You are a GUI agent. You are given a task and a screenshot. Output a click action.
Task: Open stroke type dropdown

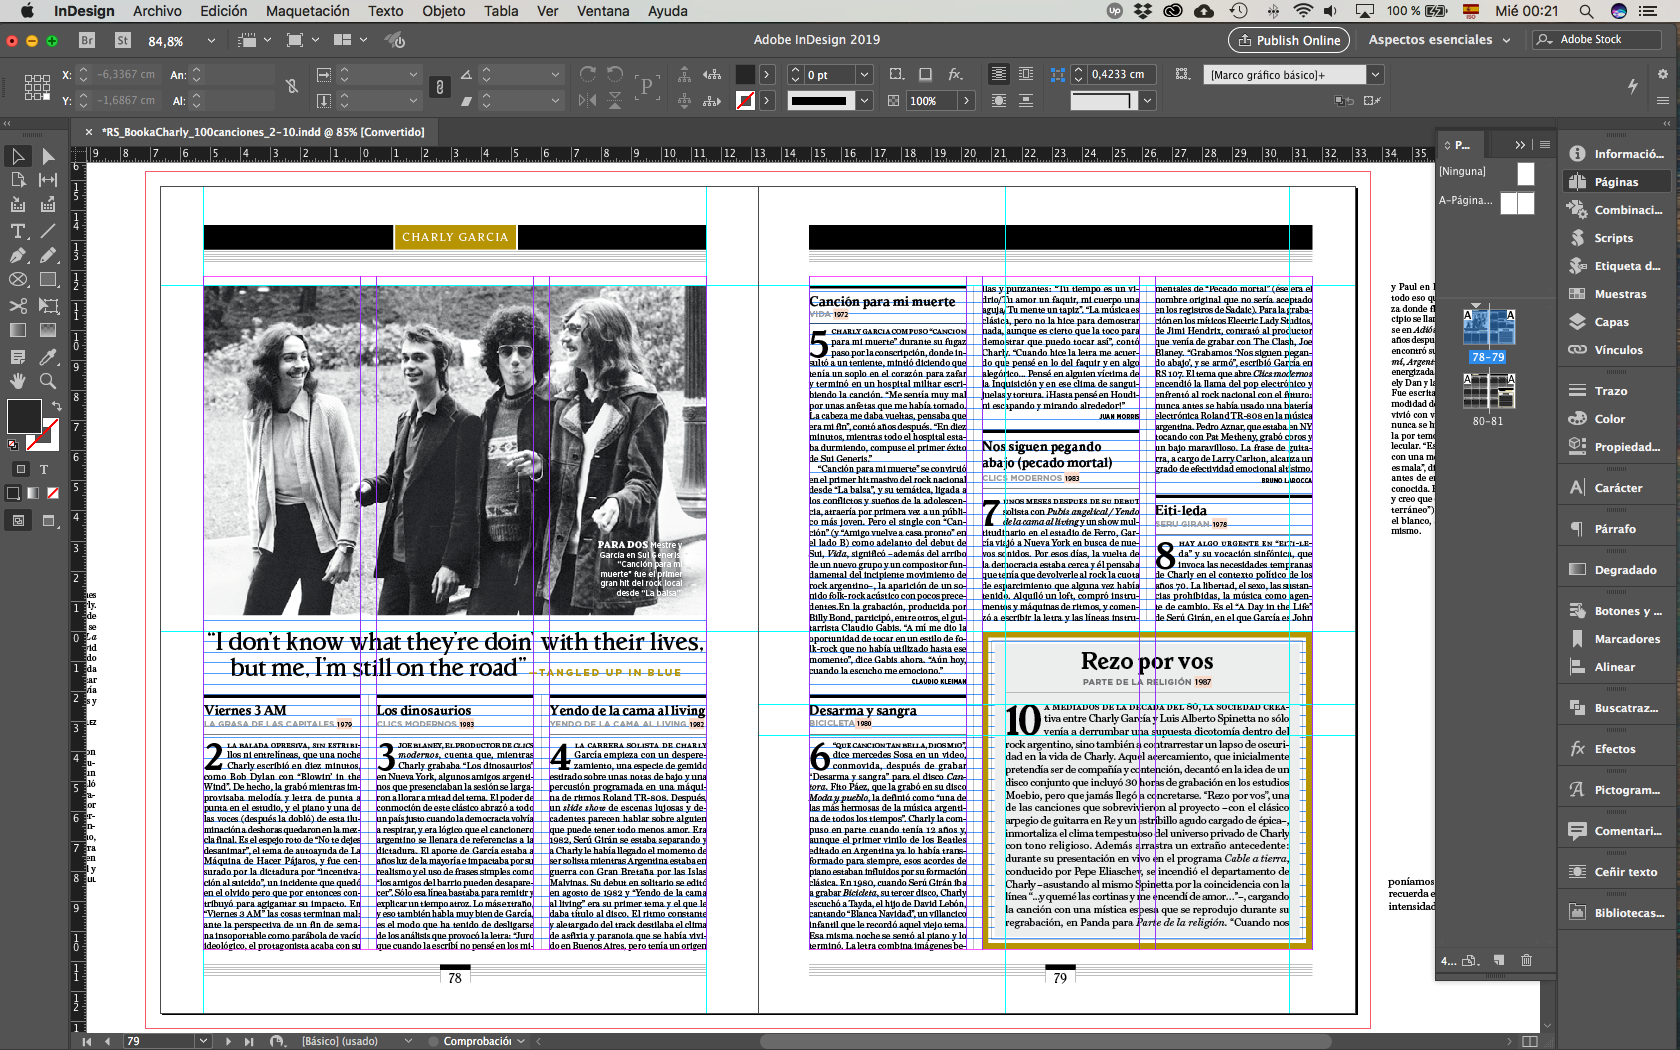[x=865, y=100]
